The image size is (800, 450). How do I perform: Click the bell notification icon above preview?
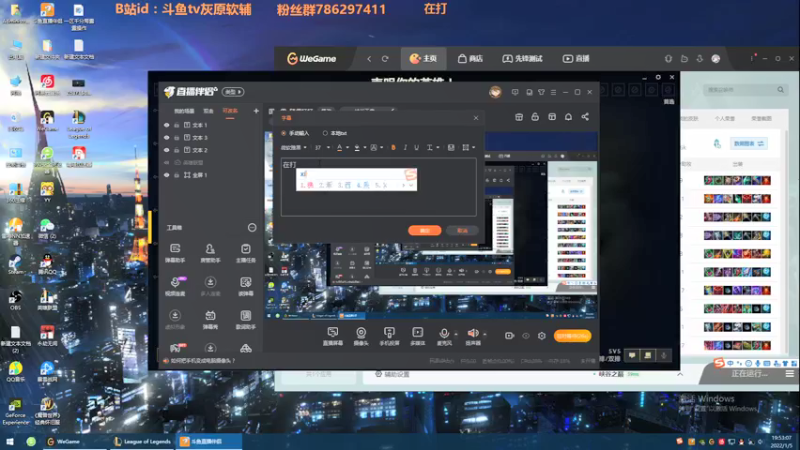click(568, 117)
